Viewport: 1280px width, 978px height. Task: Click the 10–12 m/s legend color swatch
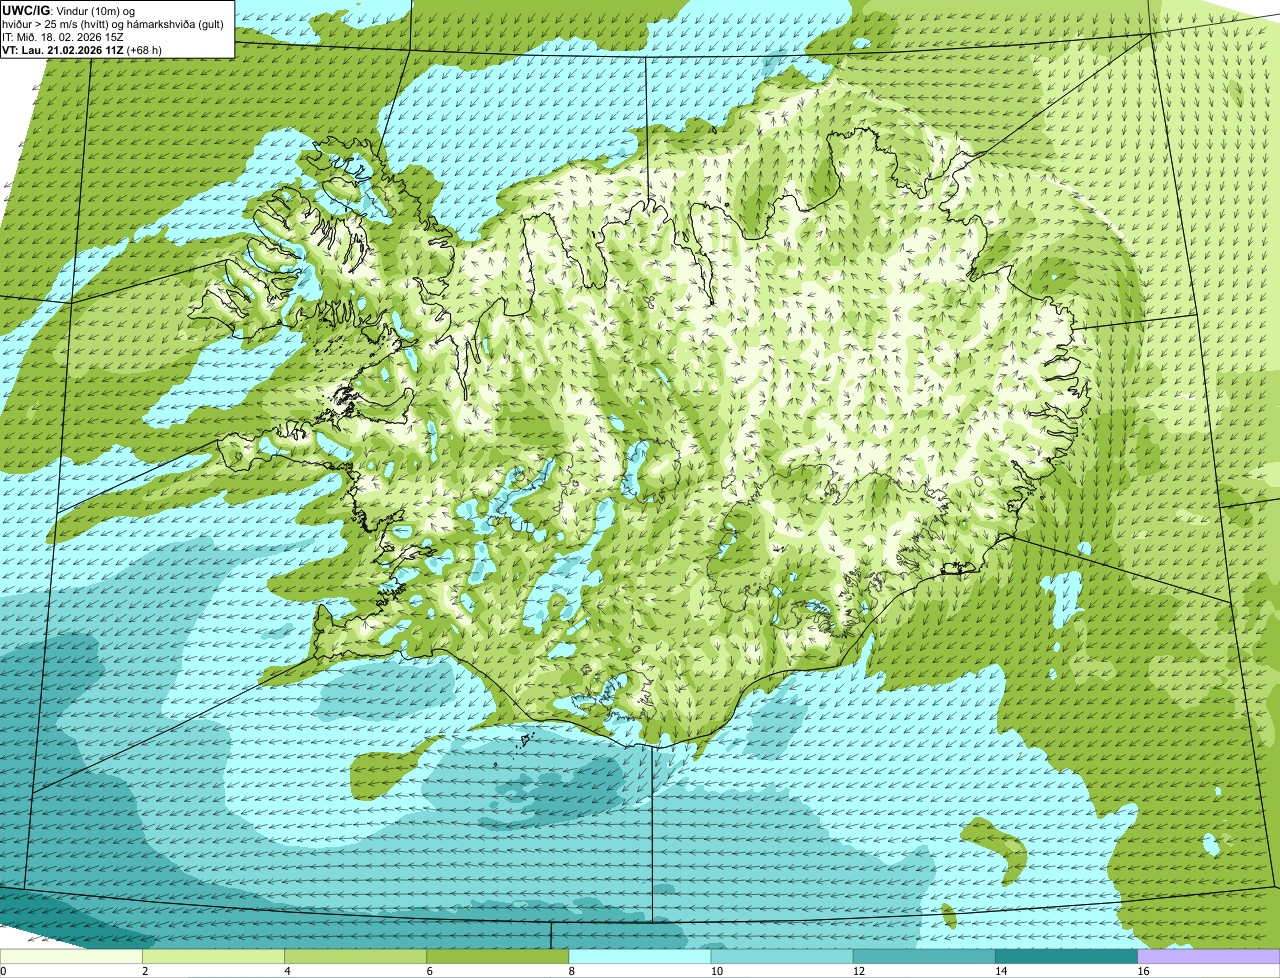[x=782, y=956]
